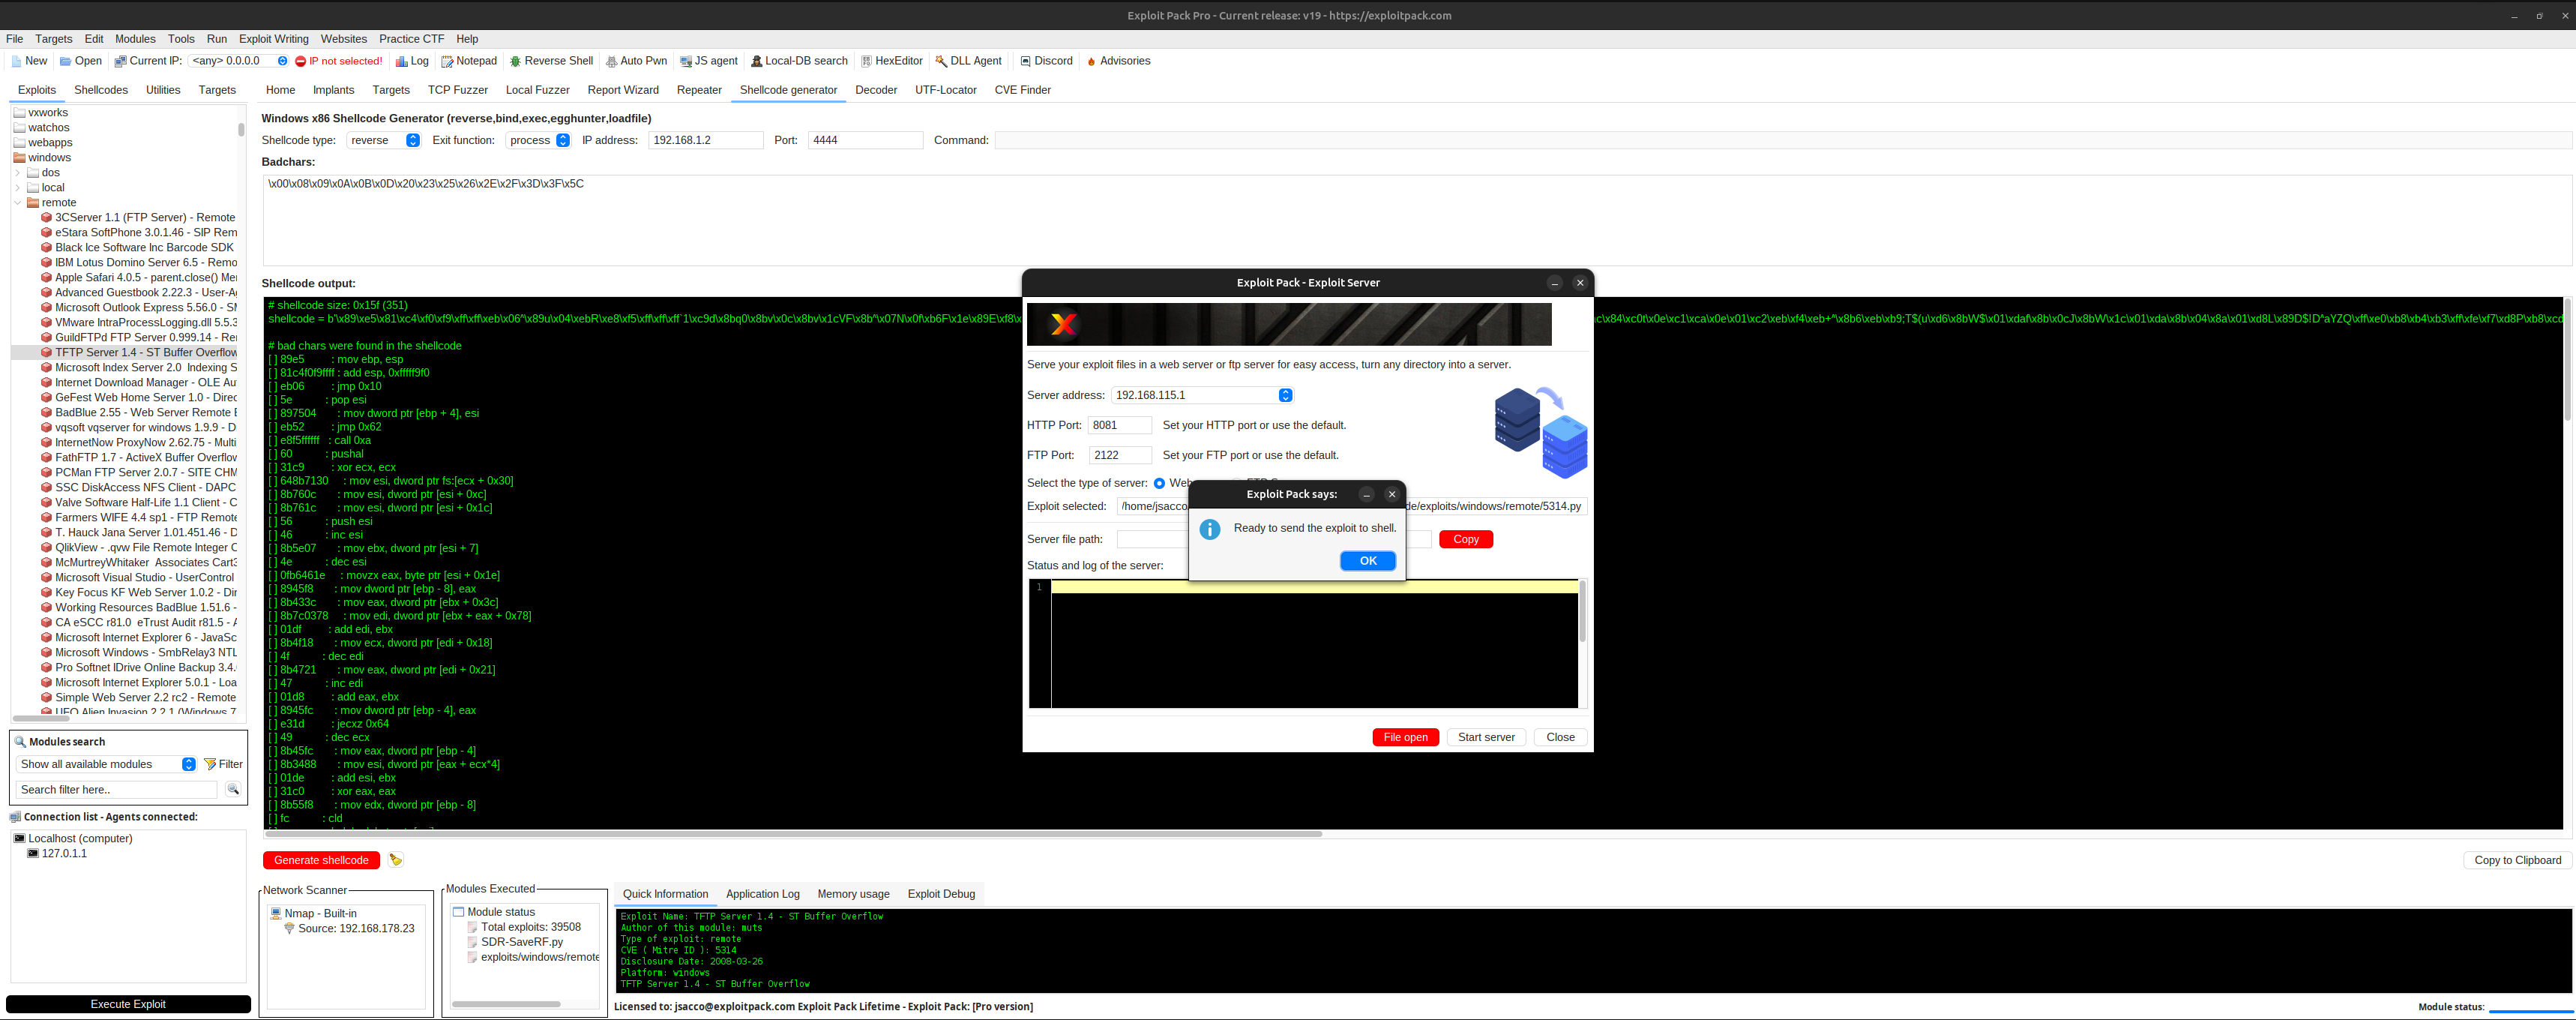The image size is (2576, 1020).
Task: Switch to the TCP Fuzzer tab
Action: point(458,90)
